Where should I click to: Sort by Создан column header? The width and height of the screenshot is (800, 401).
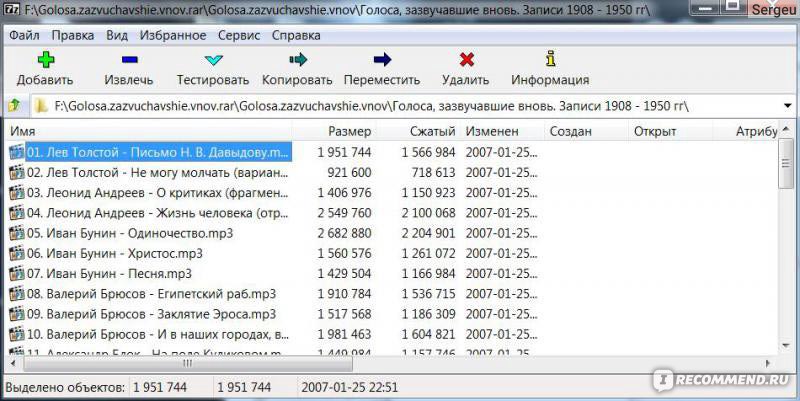click(x=586, y=131)
